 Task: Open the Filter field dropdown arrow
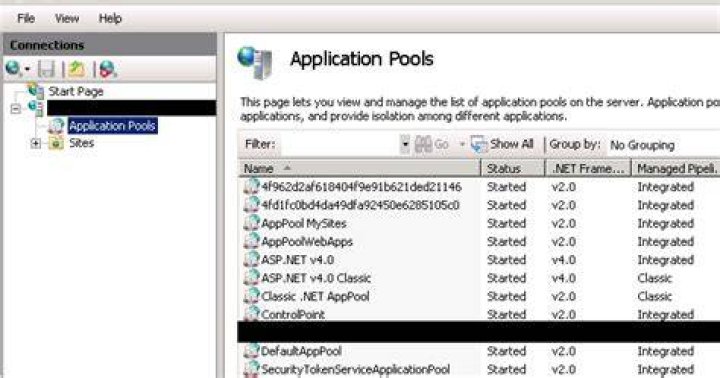(405, 144)
